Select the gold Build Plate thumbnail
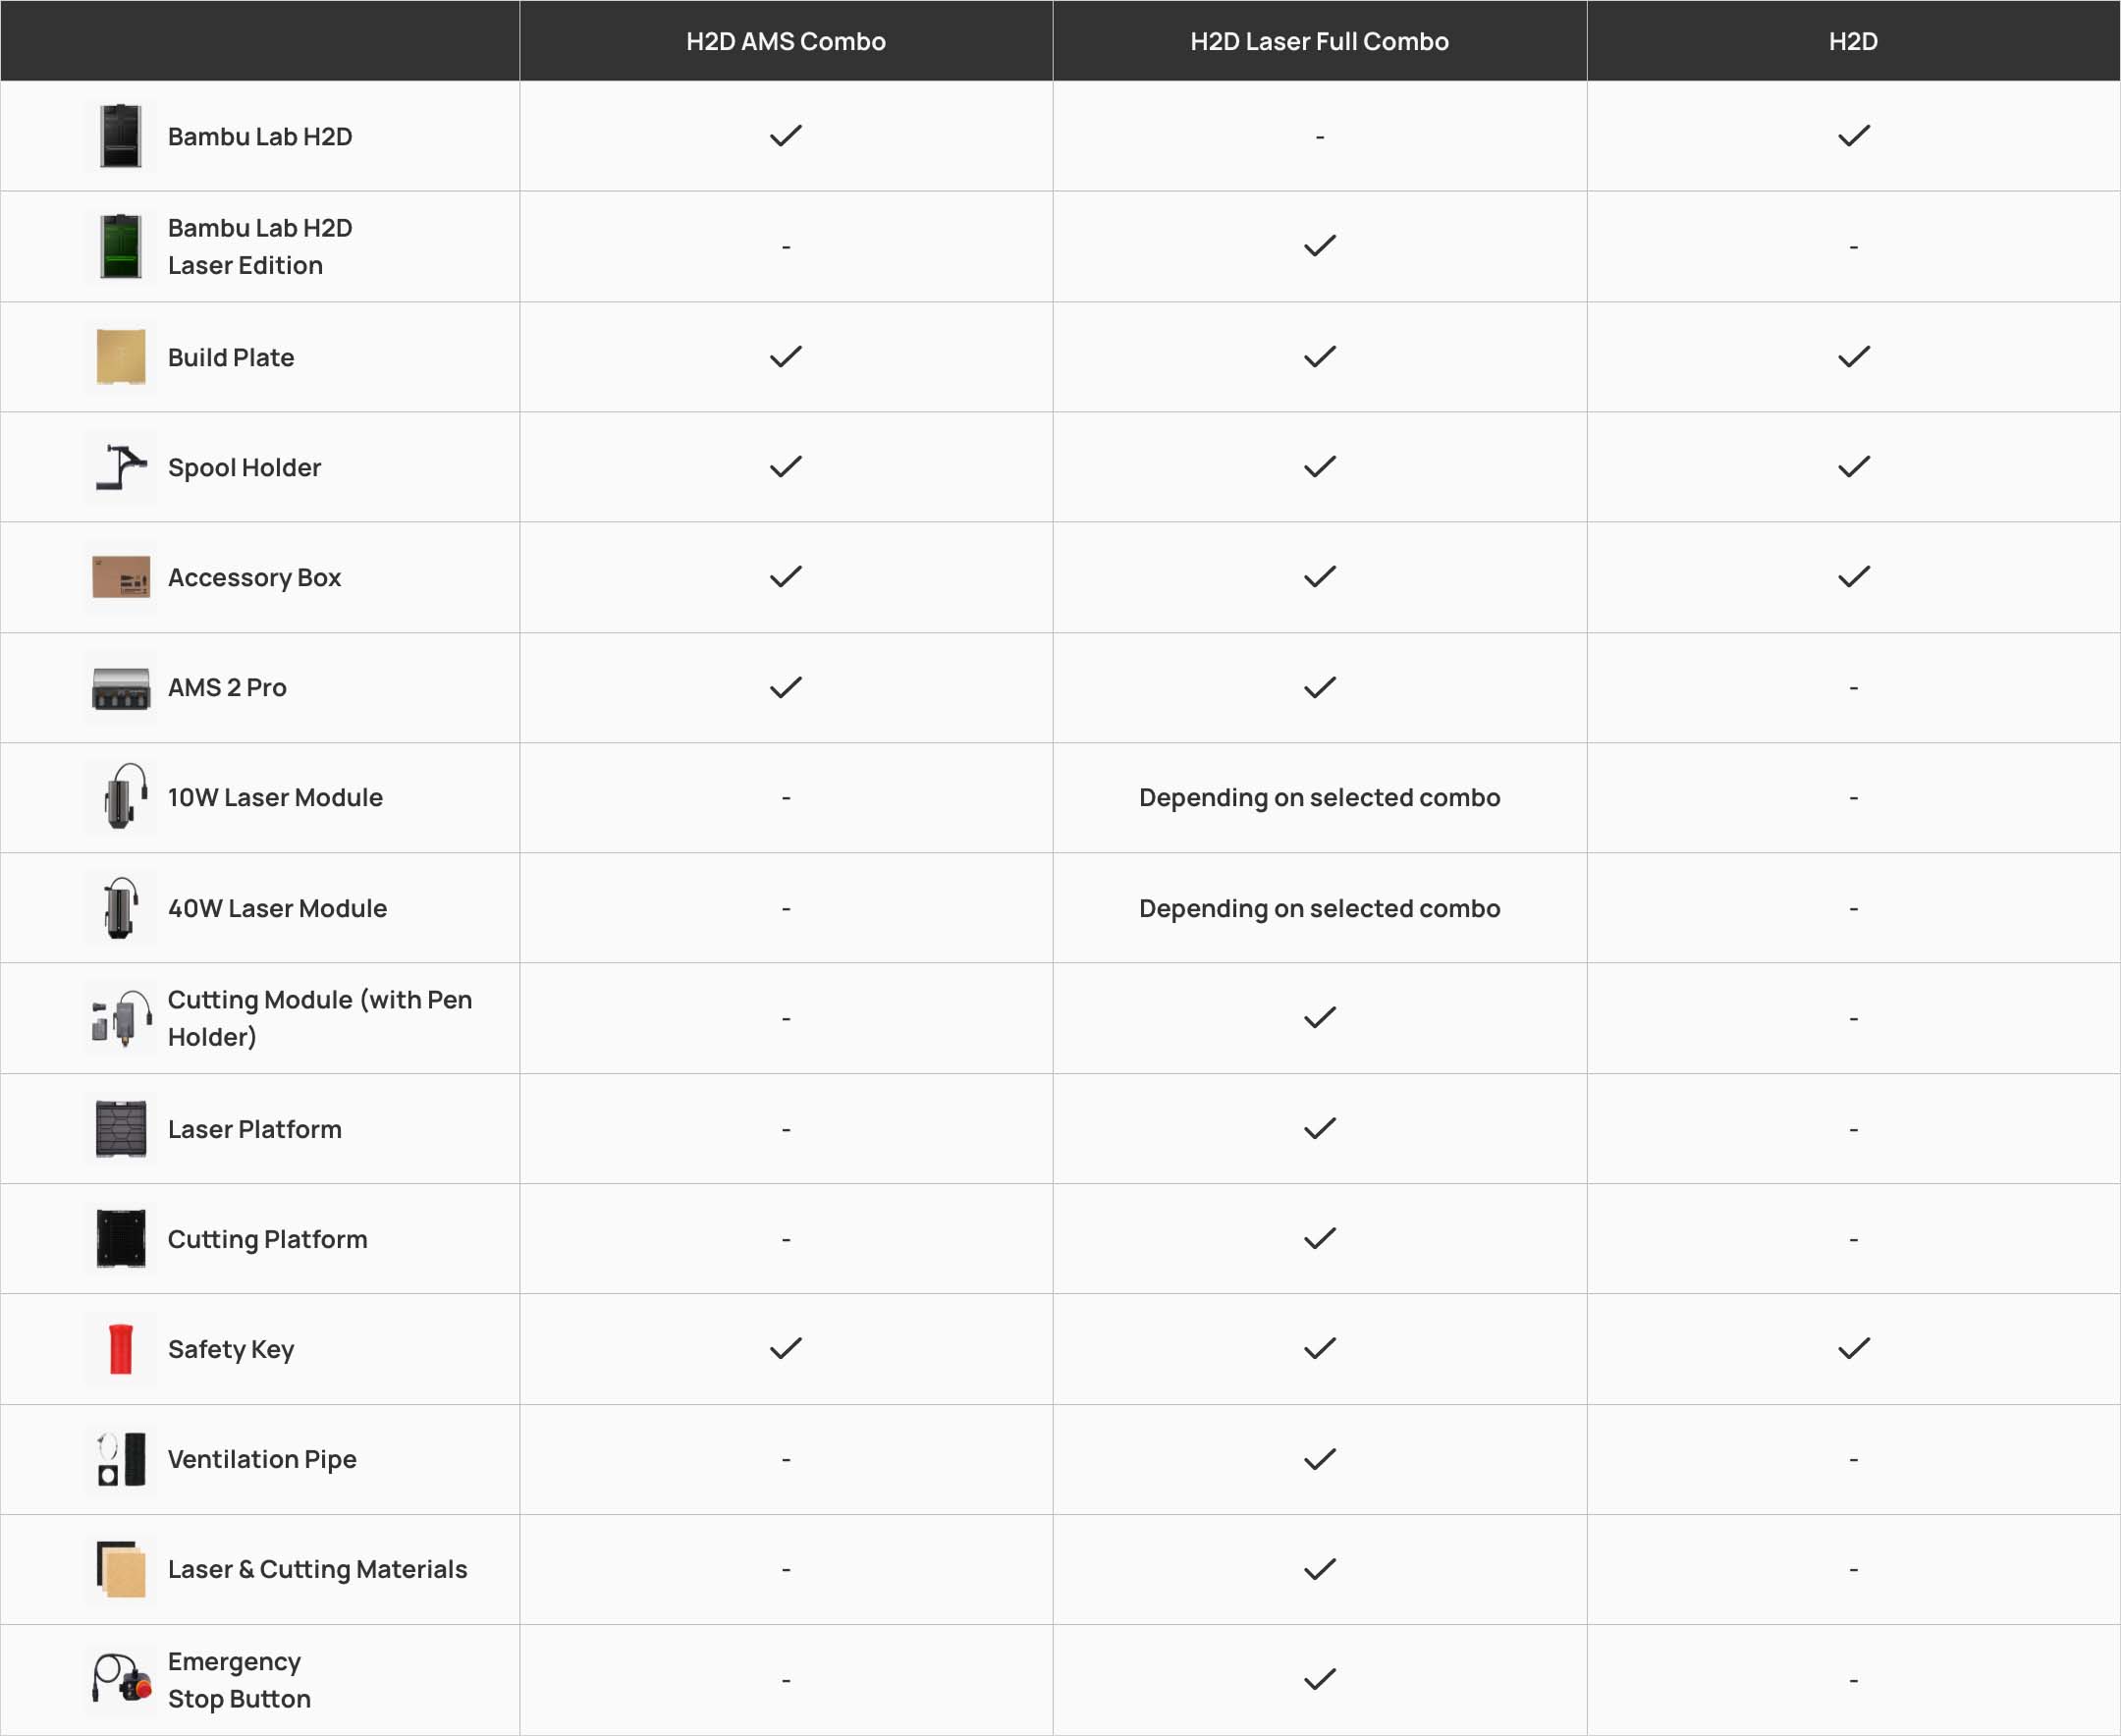The height and width of the screenshot is (1736, 2121). 121,357
